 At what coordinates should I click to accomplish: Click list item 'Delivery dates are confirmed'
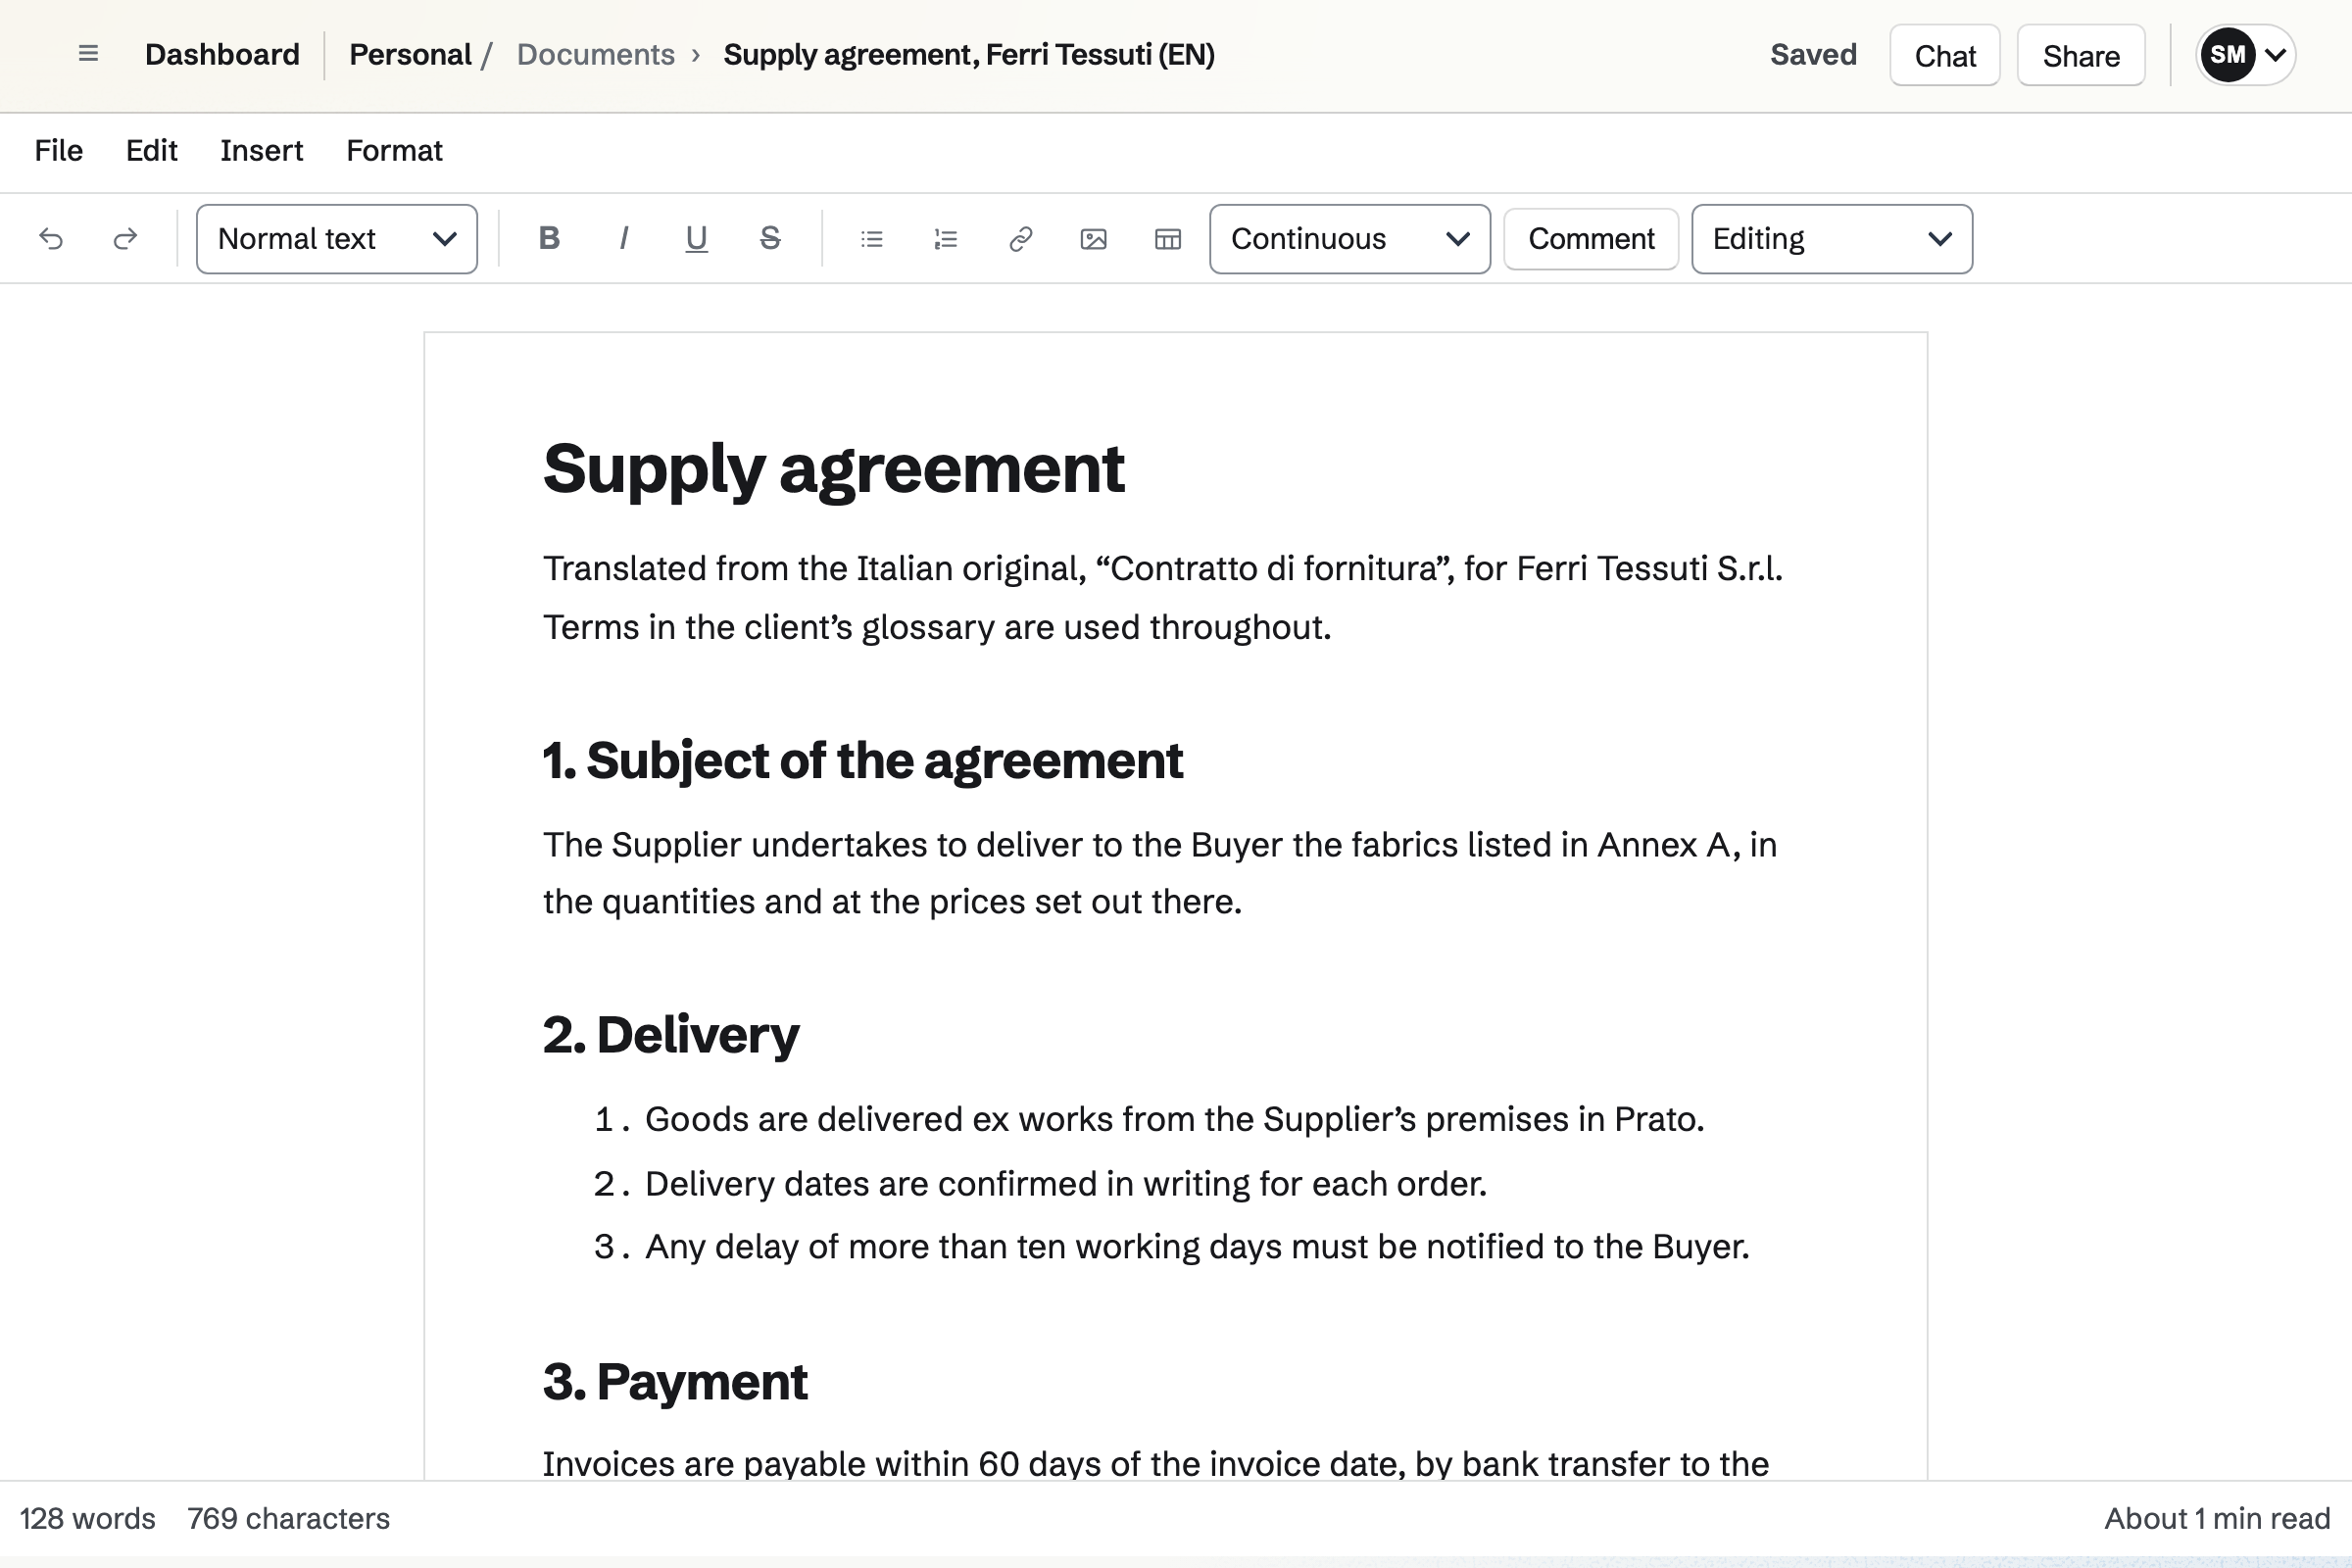click(1066, 1184)
